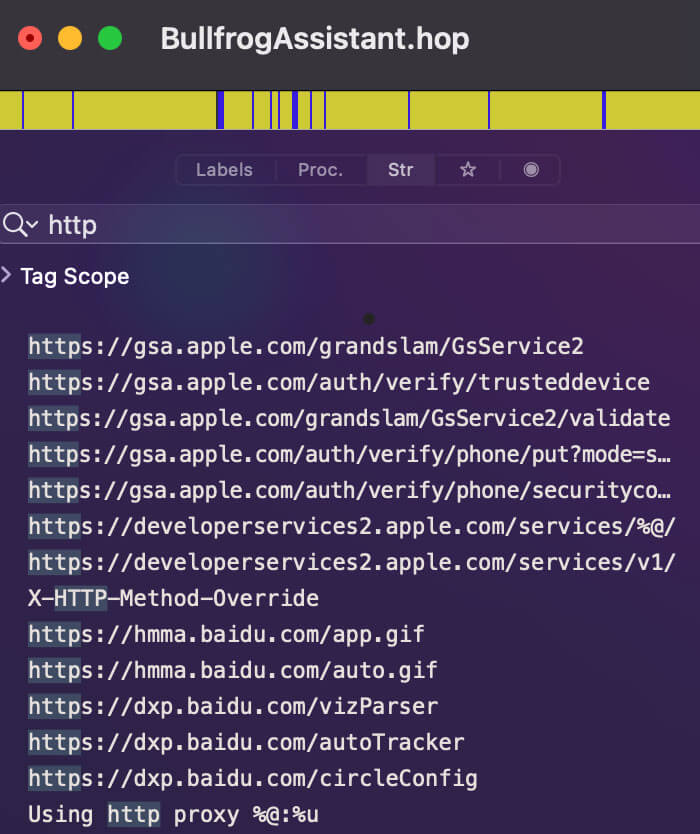The height and width of the screenshot is (834, 700).
Task: Select the dxp.baidu.com/circleConfig entry
Action: [x=252, y=779]
